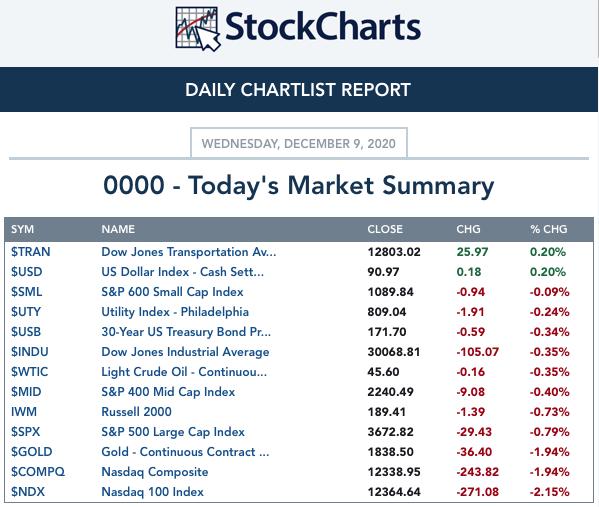Select S&P 400 Mid Cap Index
Screen dimensions: 599x507
(168, 392)
